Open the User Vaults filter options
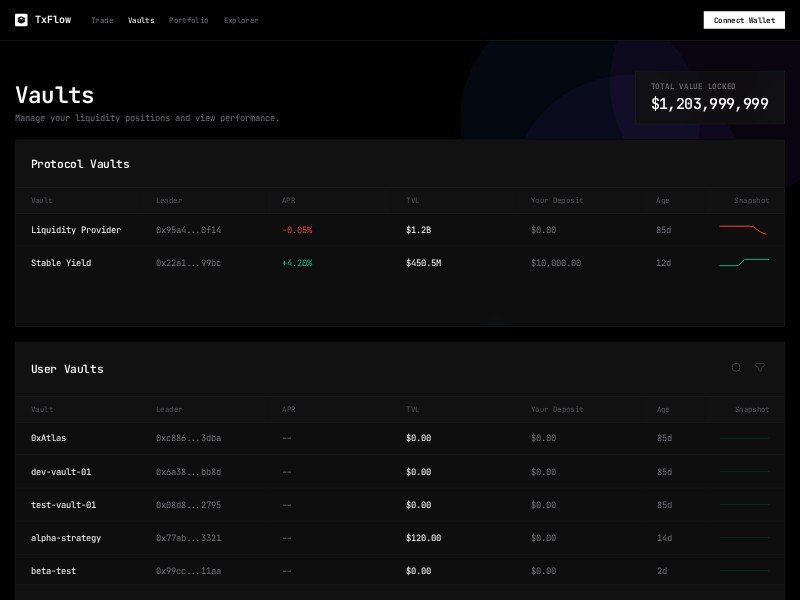Image resolution: width=800 pixels, height=600 pixels. tap(760, 368)
